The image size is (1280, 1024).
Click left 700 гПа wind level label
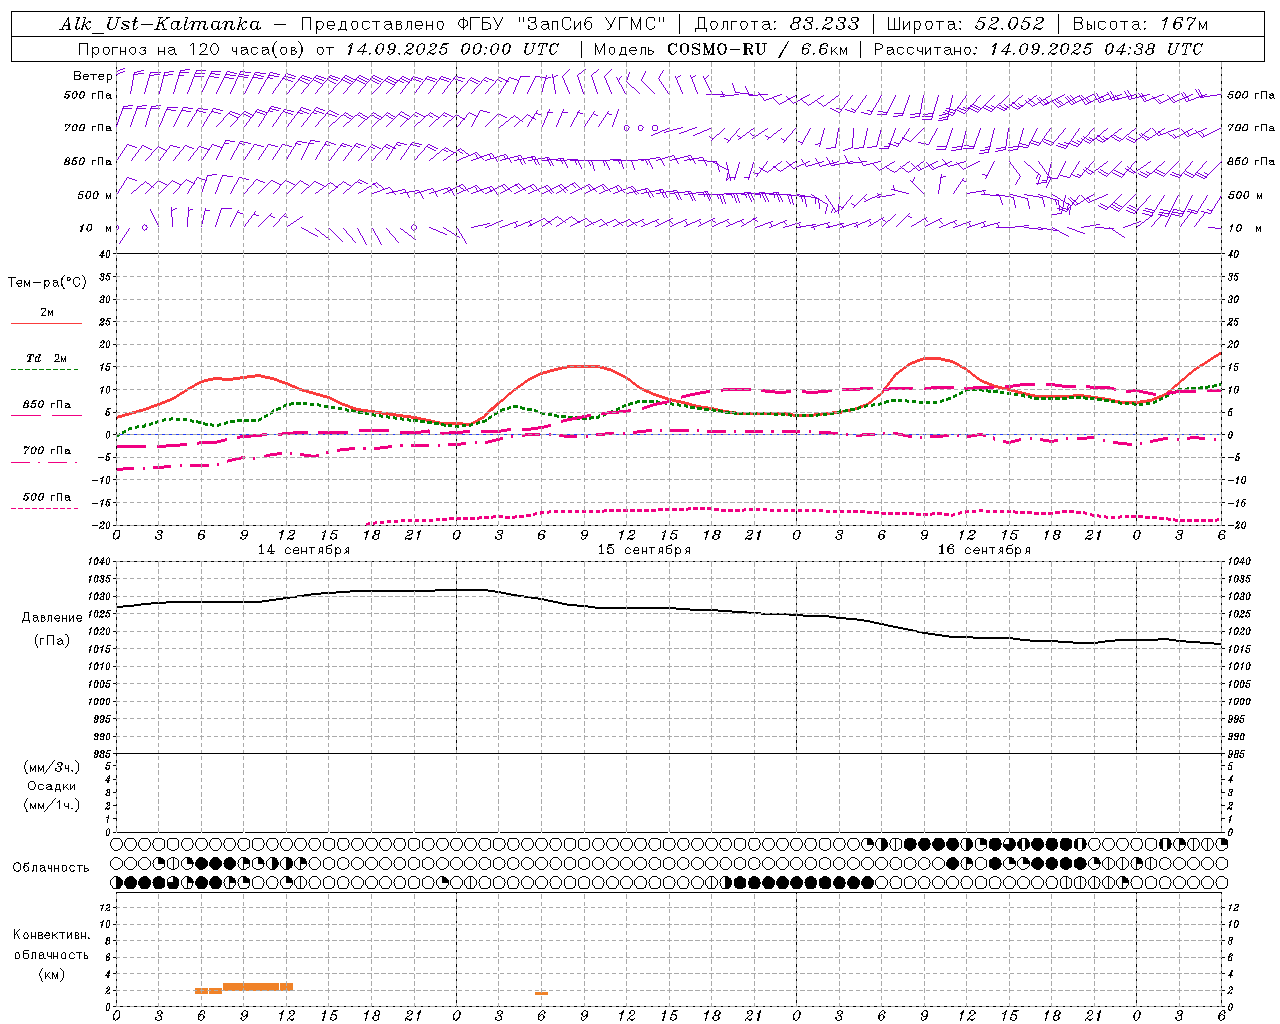tap(88, 128)
